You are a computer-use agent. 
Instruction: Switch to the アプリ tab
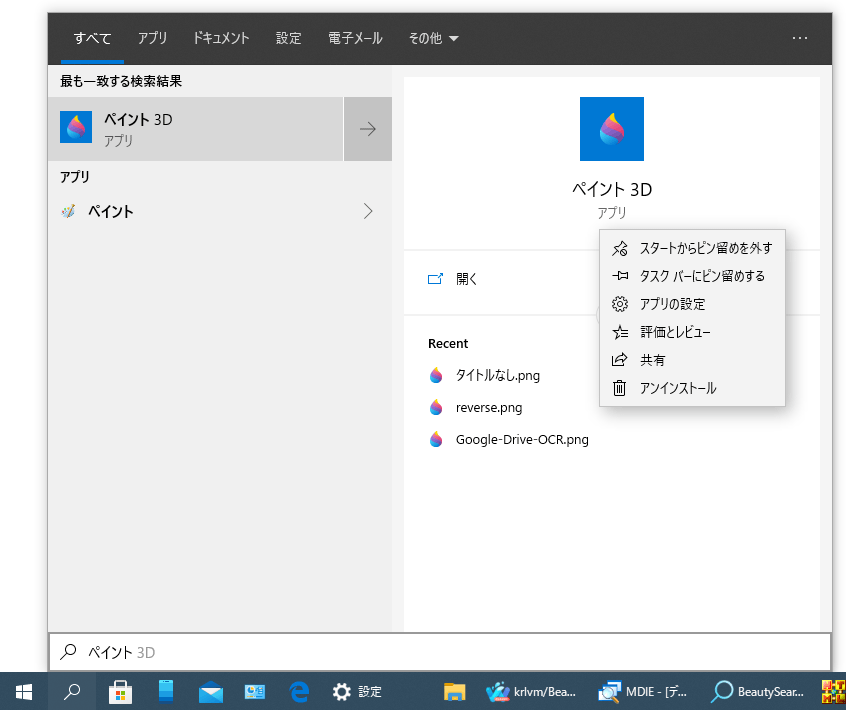tap(152, 38)
